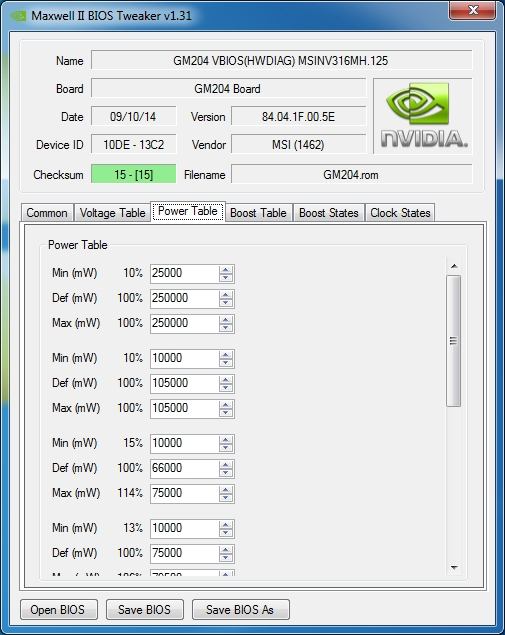This screenshot has height=635, width=505.
Task: Click the Vendor field MSI (1462)
Action: pyautogui.click(x=298, y=145)
